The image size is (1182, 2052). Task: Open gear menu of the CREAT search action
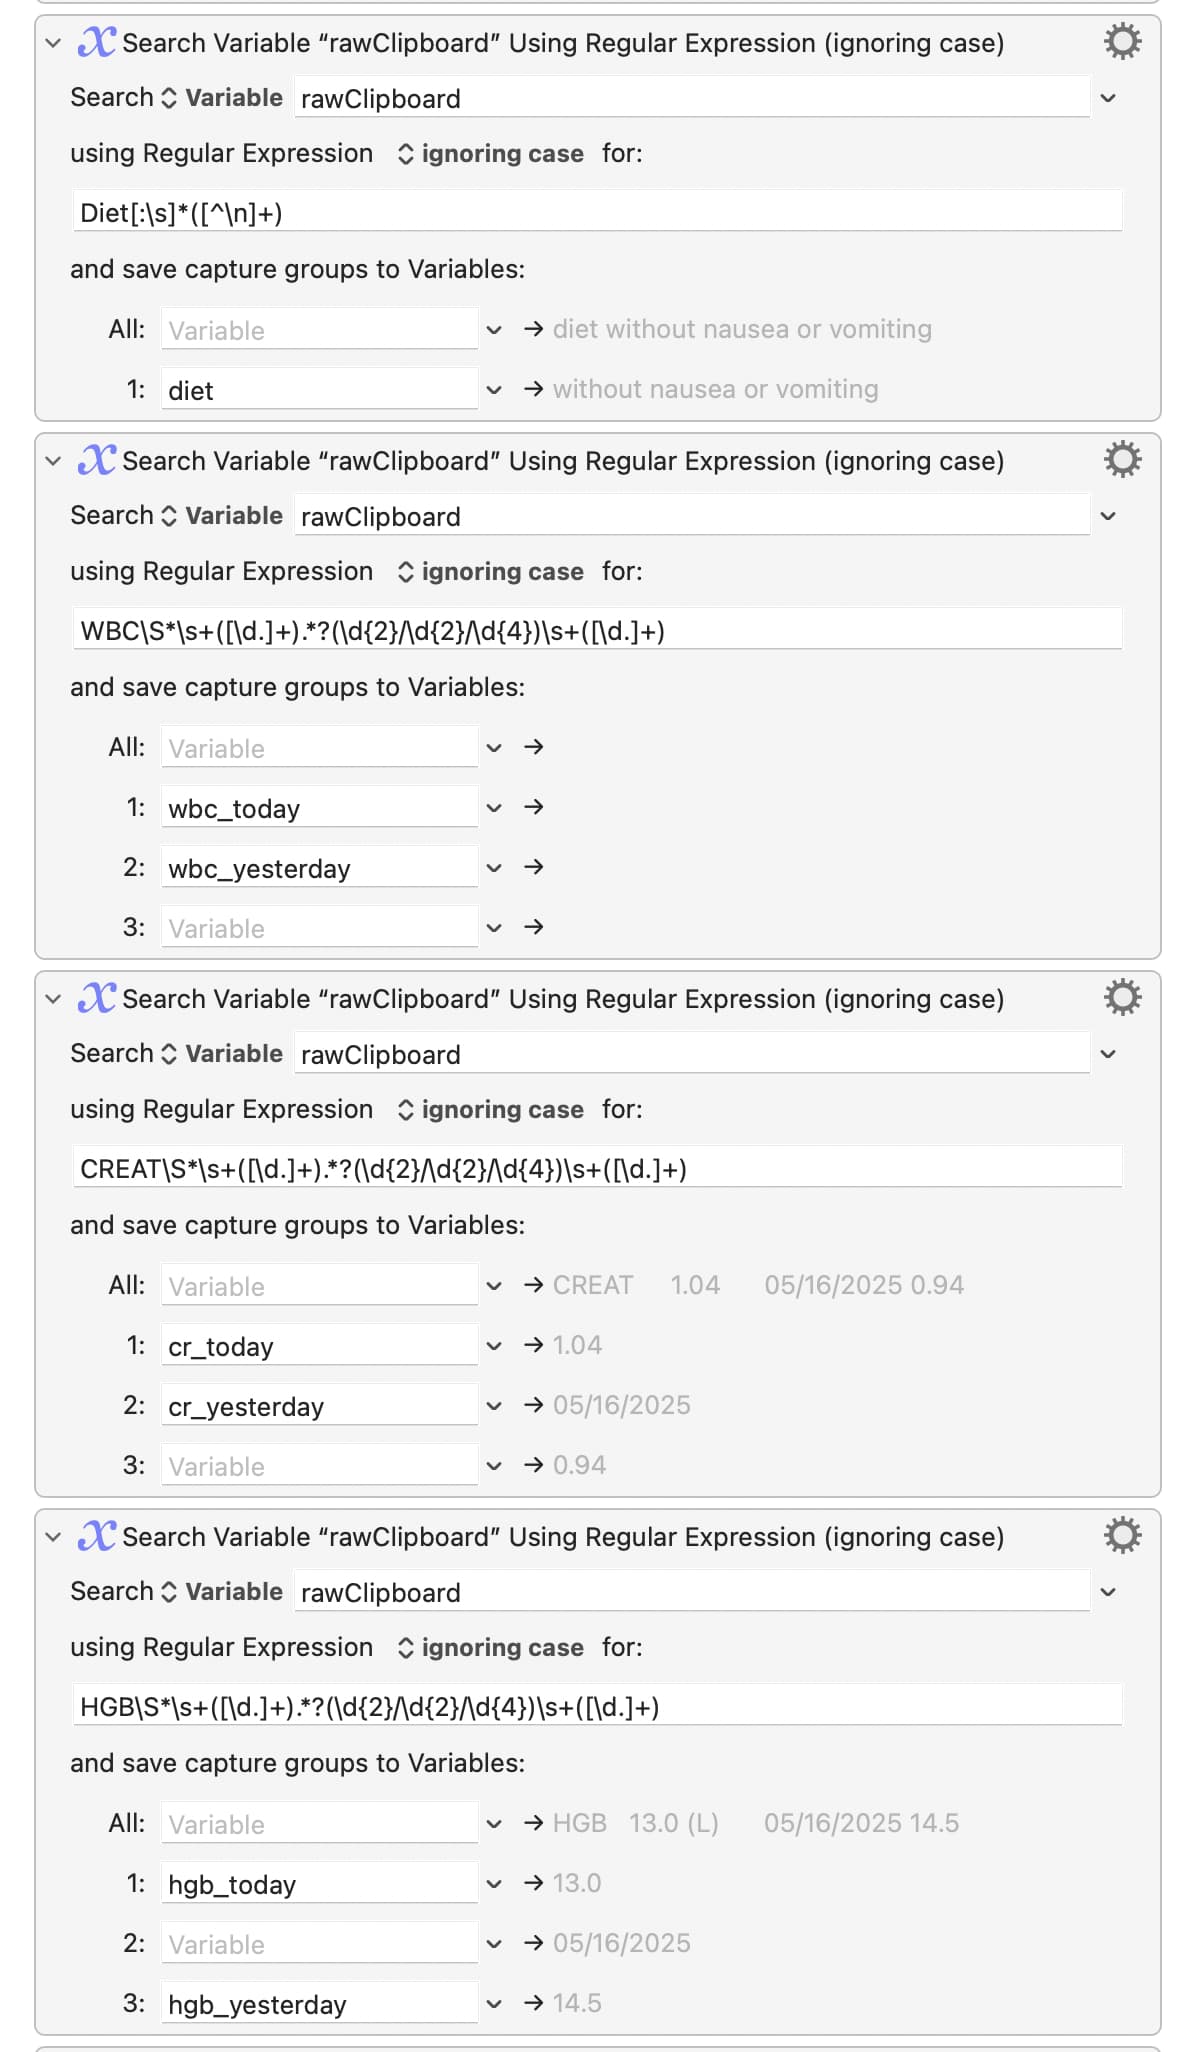coord(1122,998)
